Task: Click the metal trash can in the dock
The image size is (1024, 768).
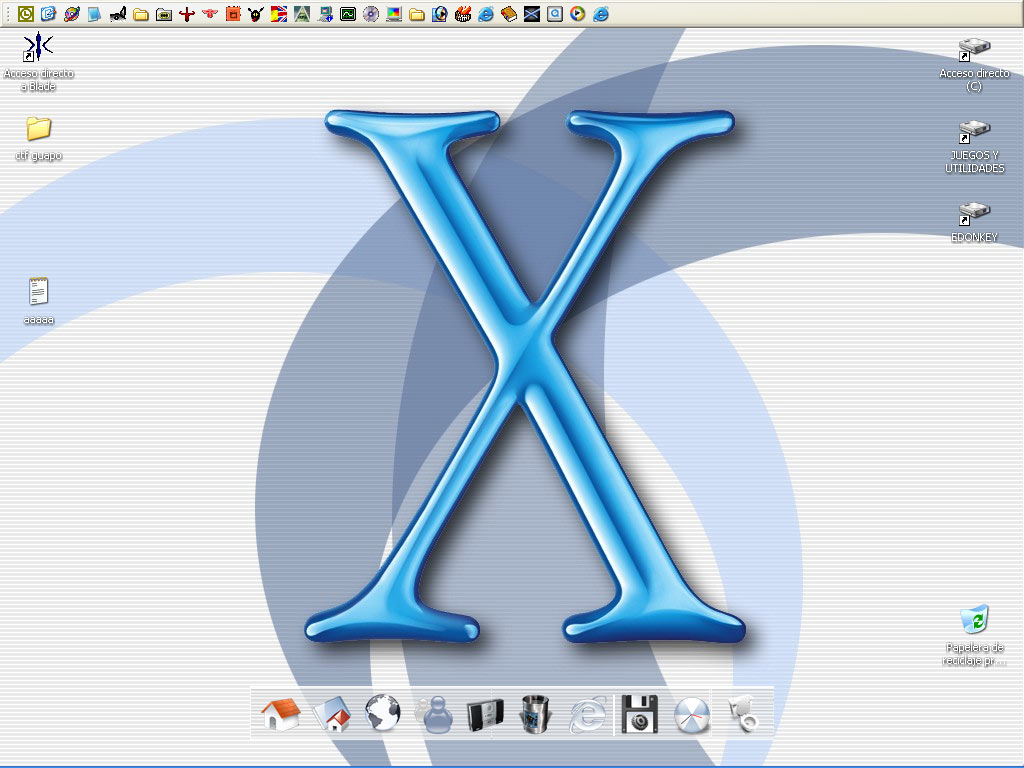Action: coord(537,715)
